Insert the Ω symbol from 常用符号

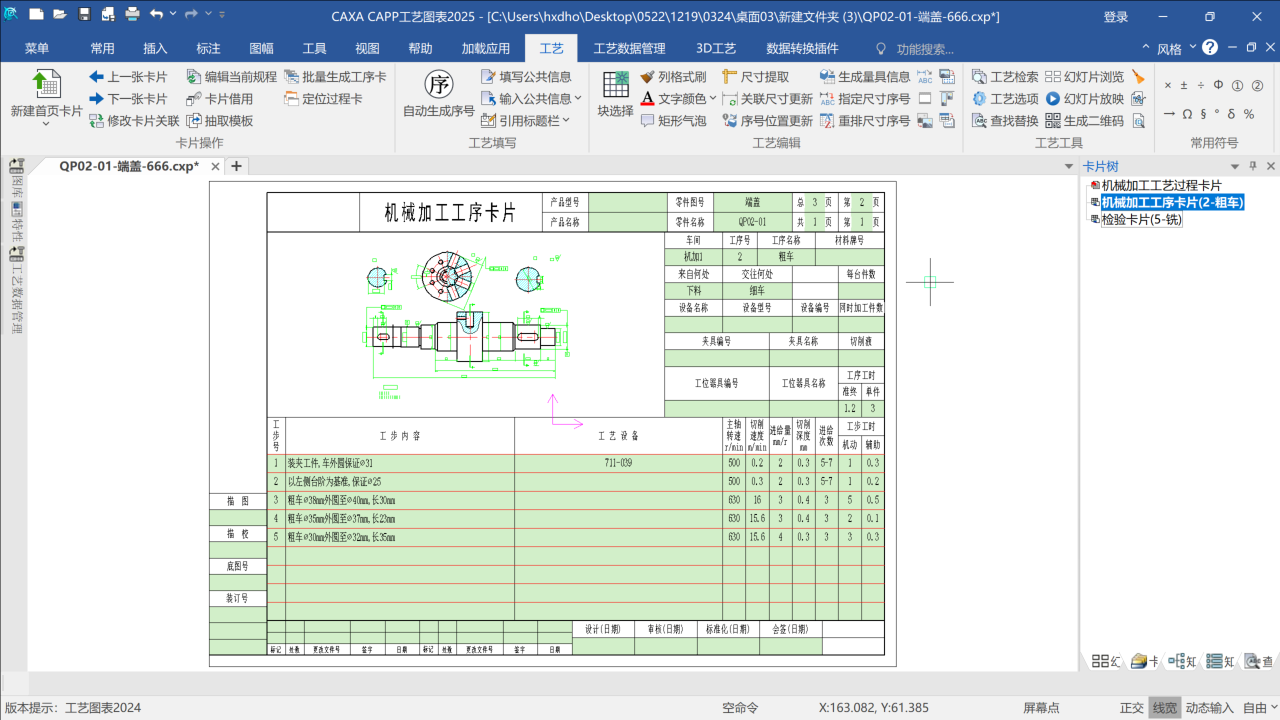1186,114
